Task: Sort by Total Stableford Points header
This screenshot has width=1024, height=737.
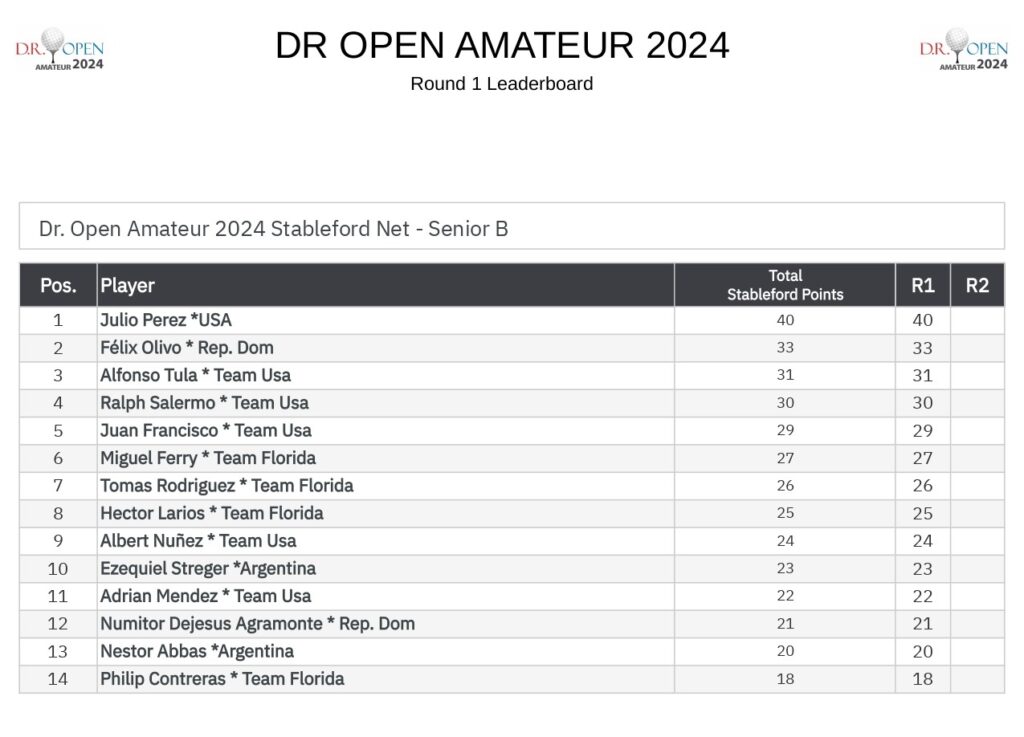Action: [785, 285]
